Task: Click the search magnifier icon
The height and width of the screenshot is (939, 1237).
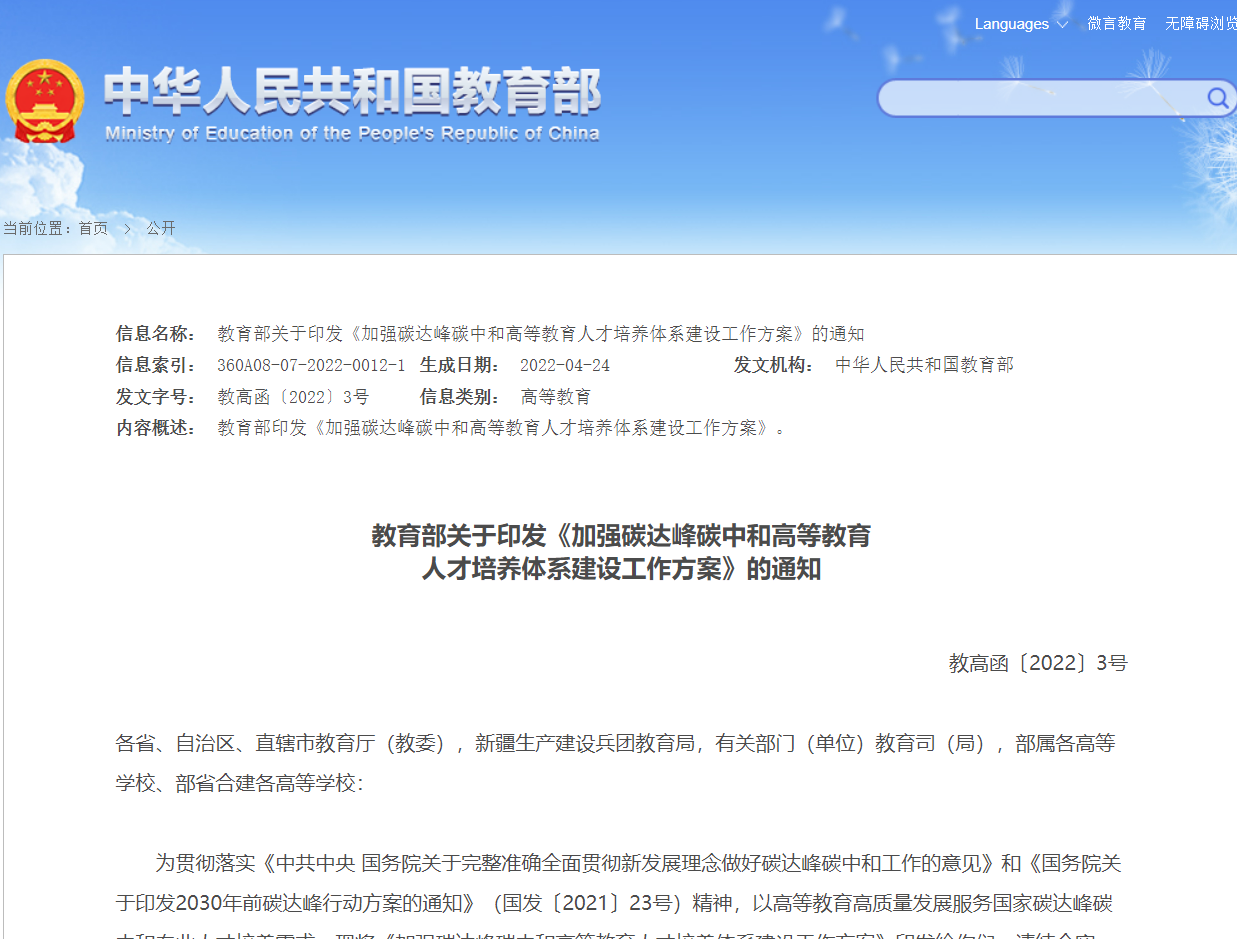Action: [x=1217, y=98]
